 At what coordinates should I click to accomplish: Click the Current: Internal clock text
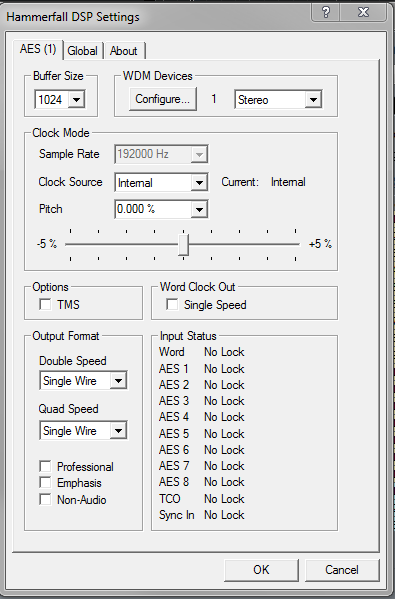pos(264,182)
